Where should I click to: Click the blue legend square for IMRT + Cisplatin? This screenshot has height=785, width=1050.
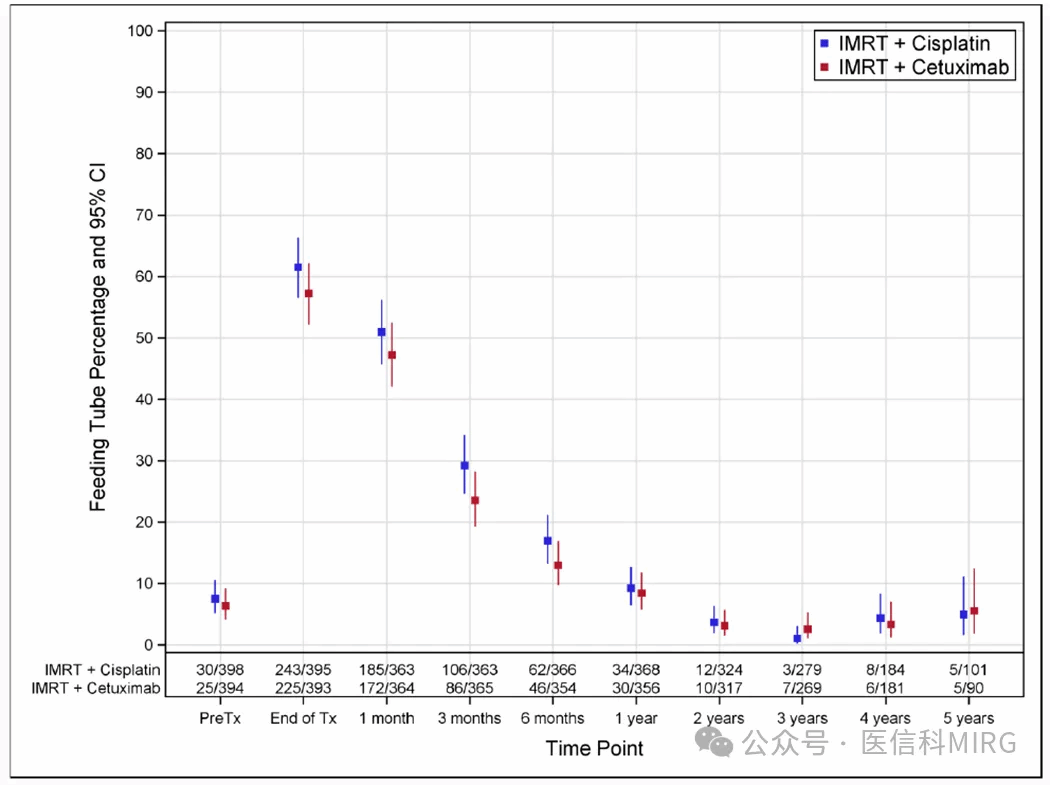point(824,44)
